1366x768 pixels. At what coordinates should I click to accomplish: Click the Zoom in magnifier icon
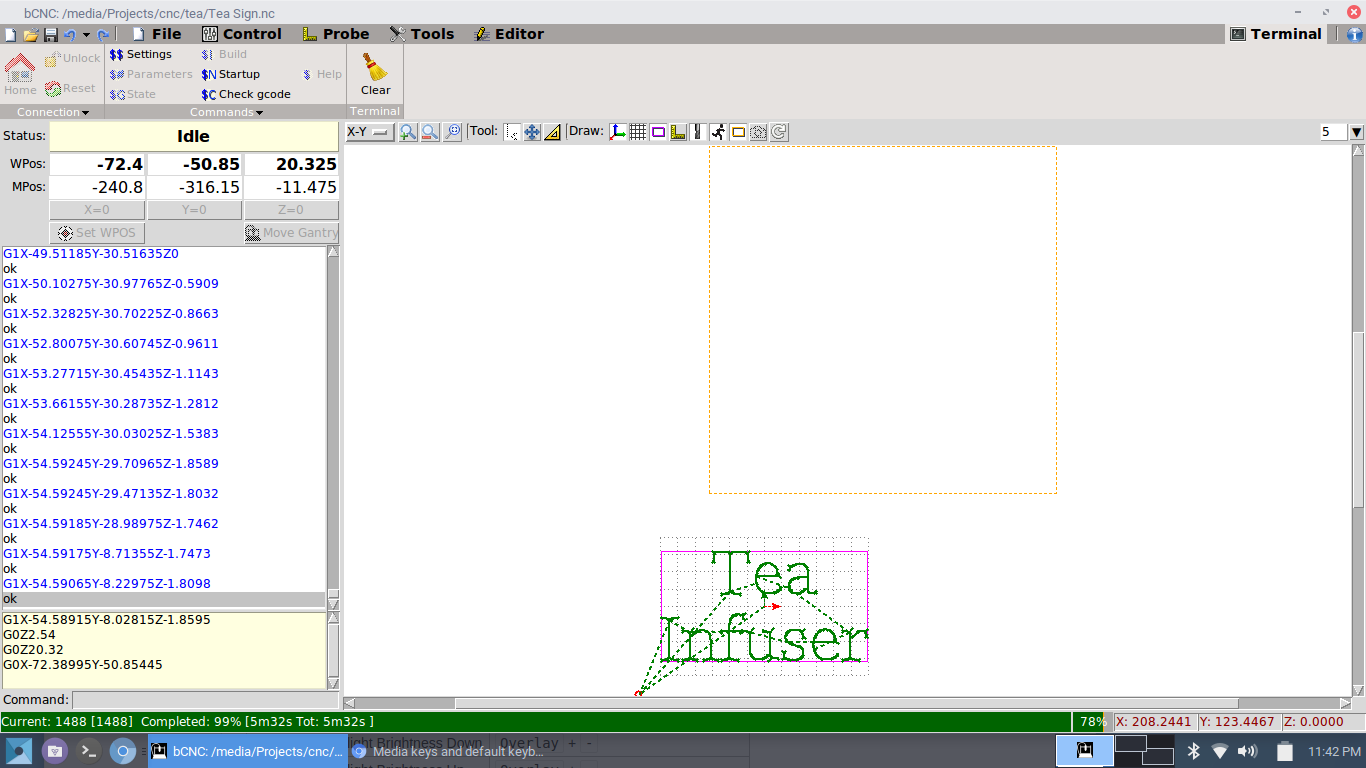408,132
